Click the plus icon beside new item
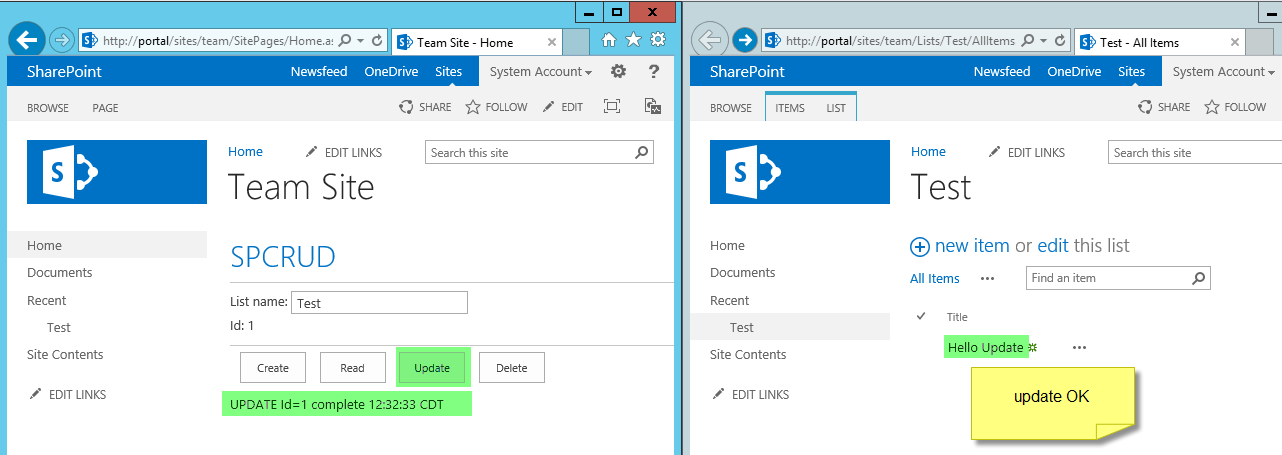 point(919,246)
